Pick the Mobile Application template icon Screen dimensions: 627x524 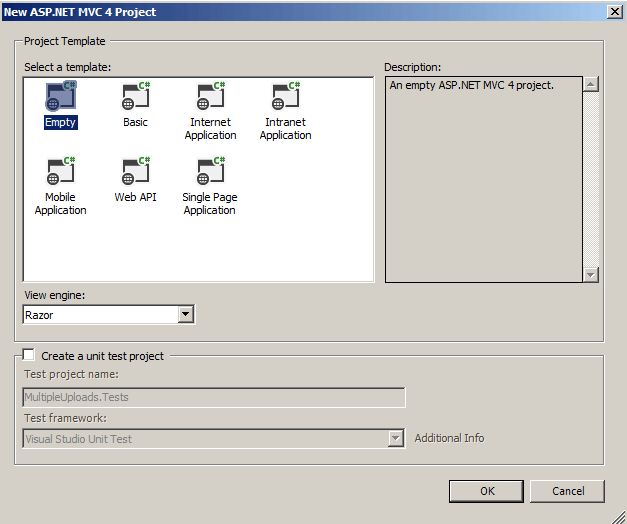pos(61,170)
